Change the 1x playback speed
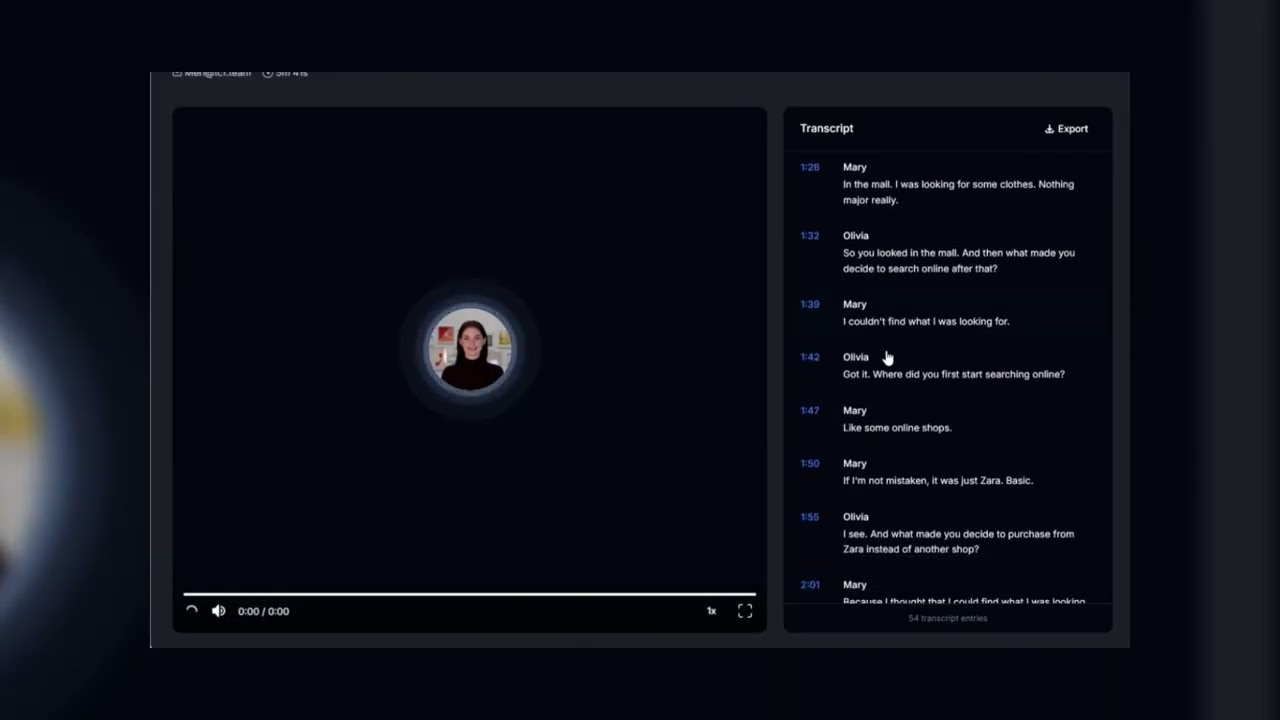The height and width of the screenshot is (720, 1280). (711, 611)
